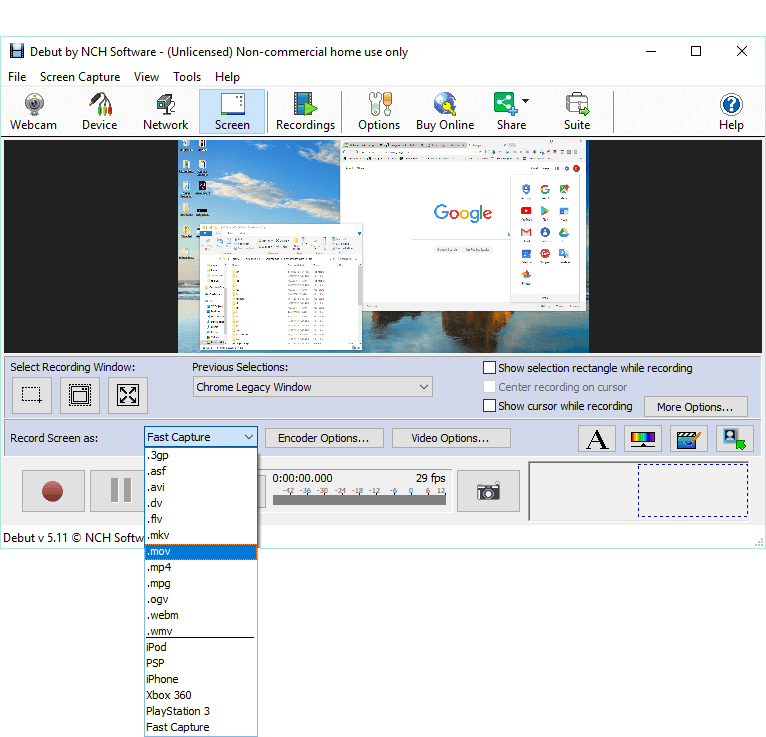Select .ogv format from list
This screenshot has width=766, height=737.
pyautogui.click(x=201, y=599)
